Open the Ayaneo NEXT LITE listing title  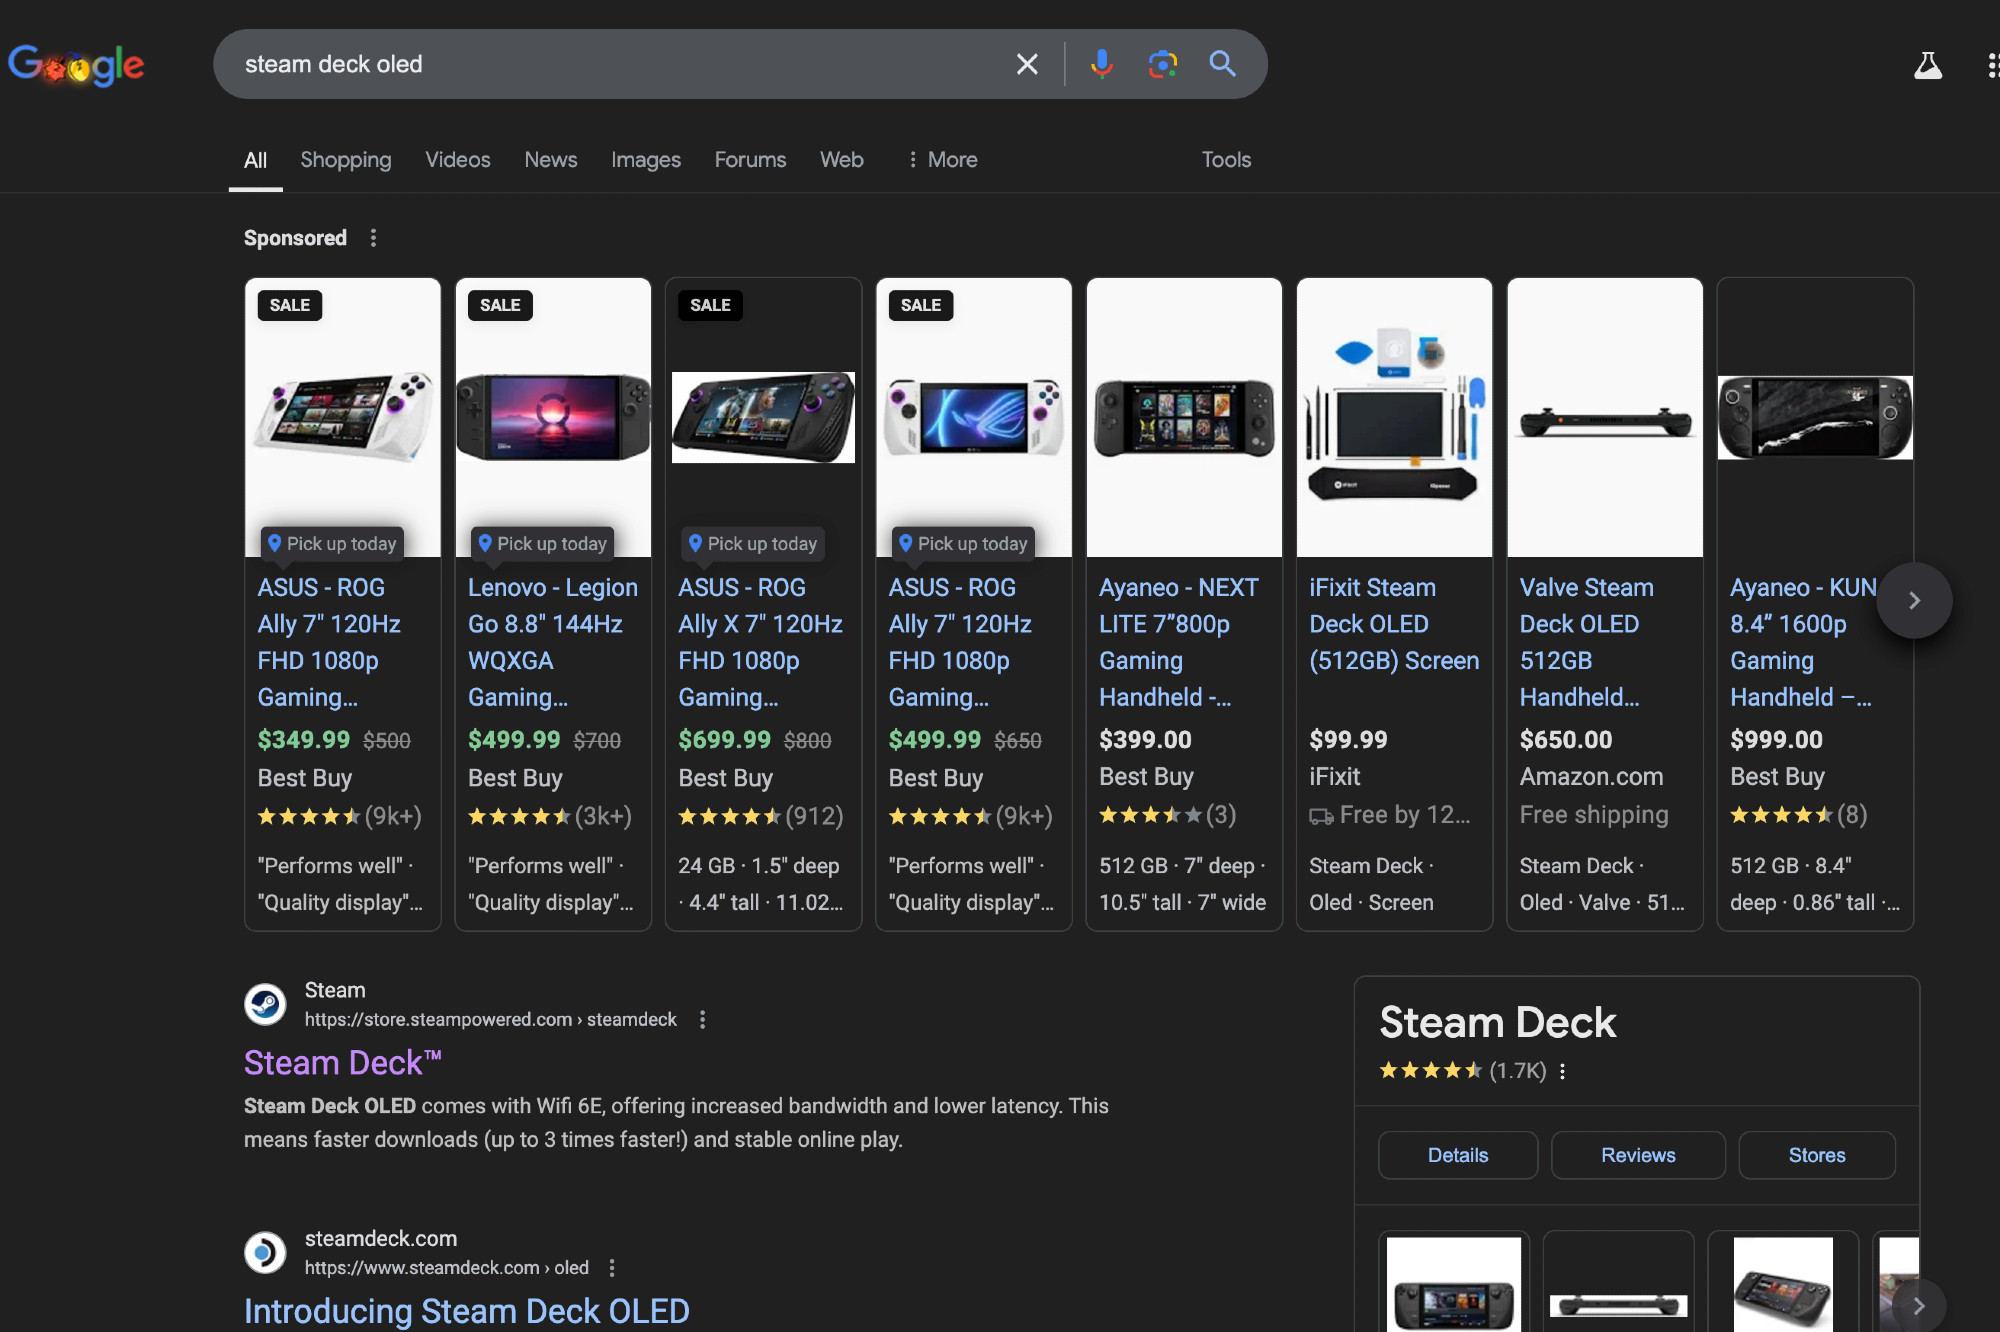[x=1179, y=642]
